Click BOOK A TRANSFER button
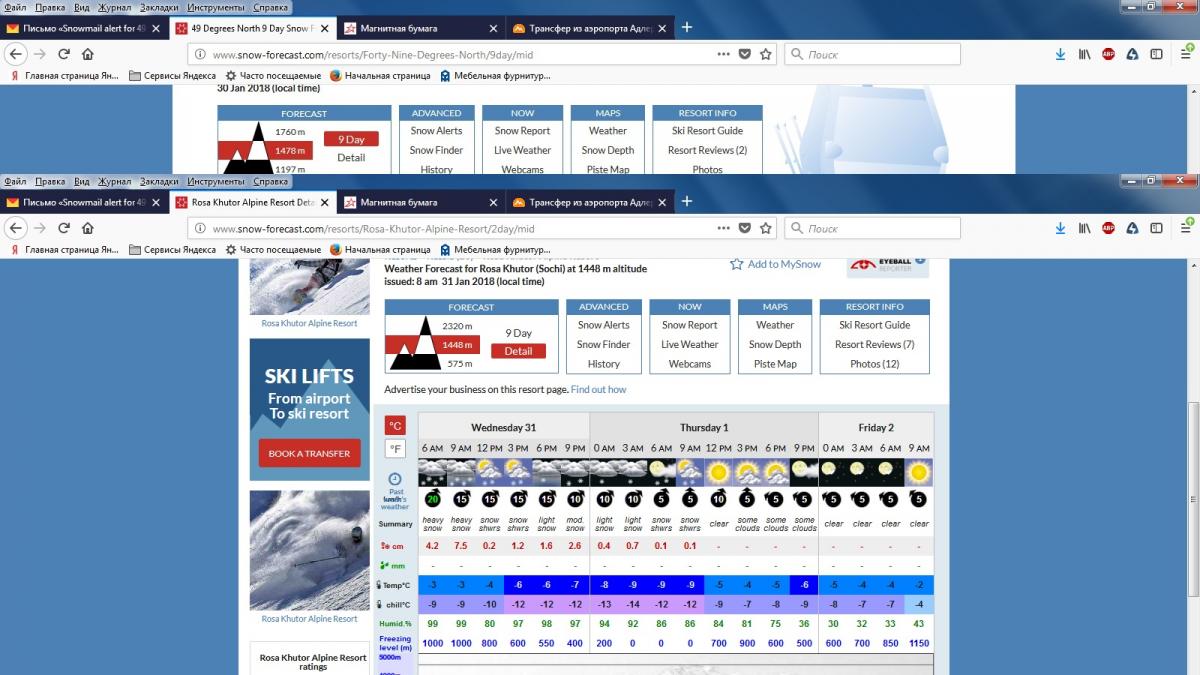 (x=309, y=453)
